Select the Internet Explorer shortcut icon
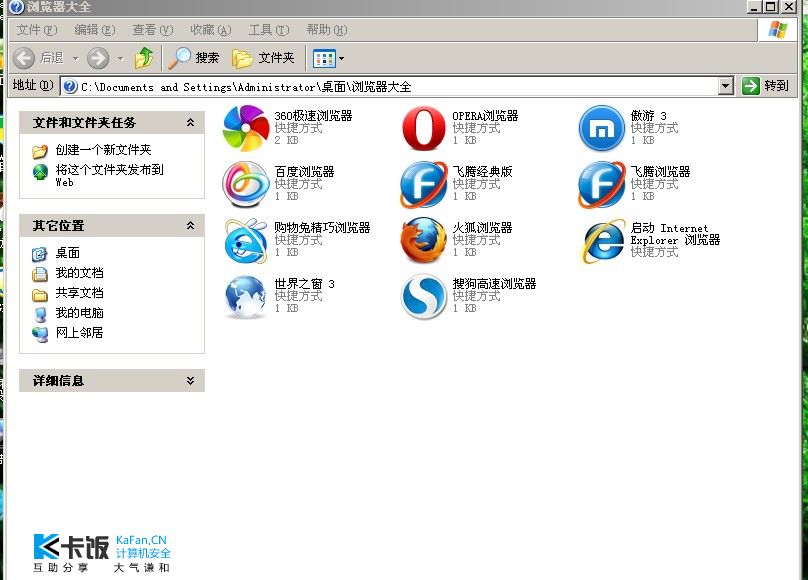 601,241
